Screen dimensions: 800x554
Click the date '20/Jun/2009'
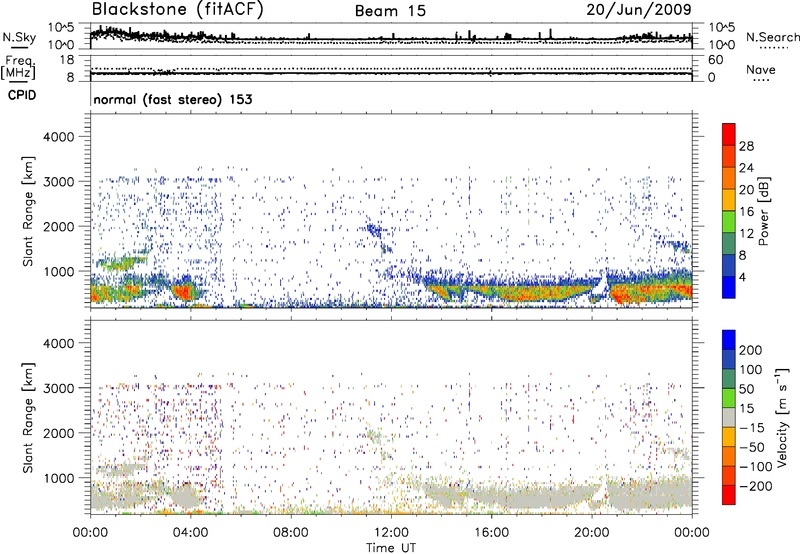pyautogui.click(x=639, y=10)
